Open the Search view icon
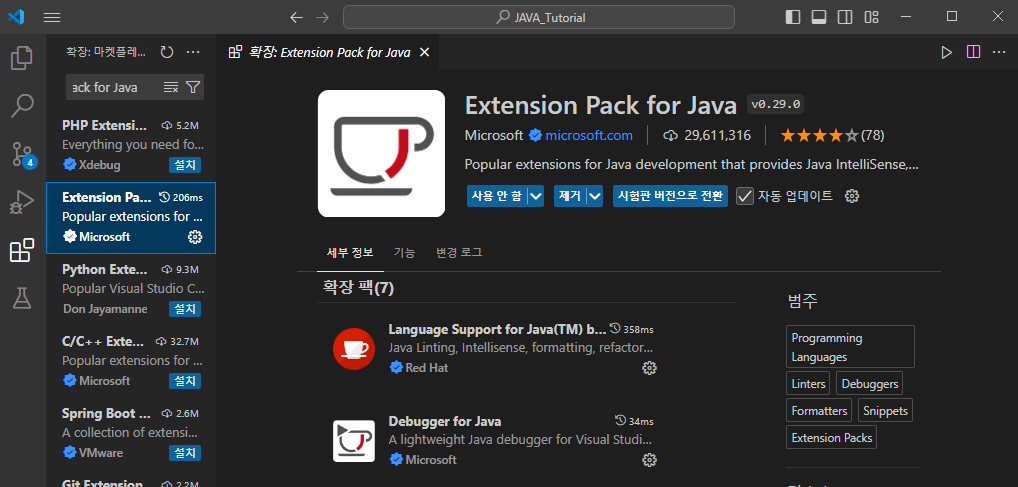 [x=22, y=106]
